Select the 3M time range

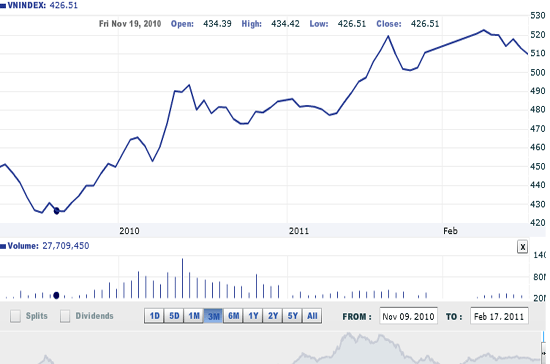tap(214, 316)
